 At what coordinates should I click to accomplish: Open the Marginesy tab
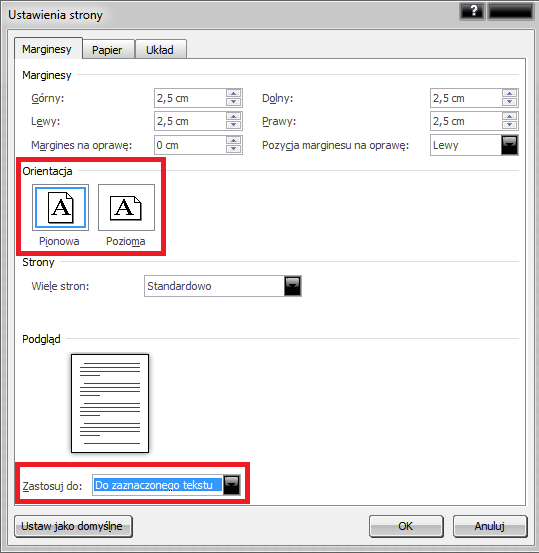pos(47,49)
